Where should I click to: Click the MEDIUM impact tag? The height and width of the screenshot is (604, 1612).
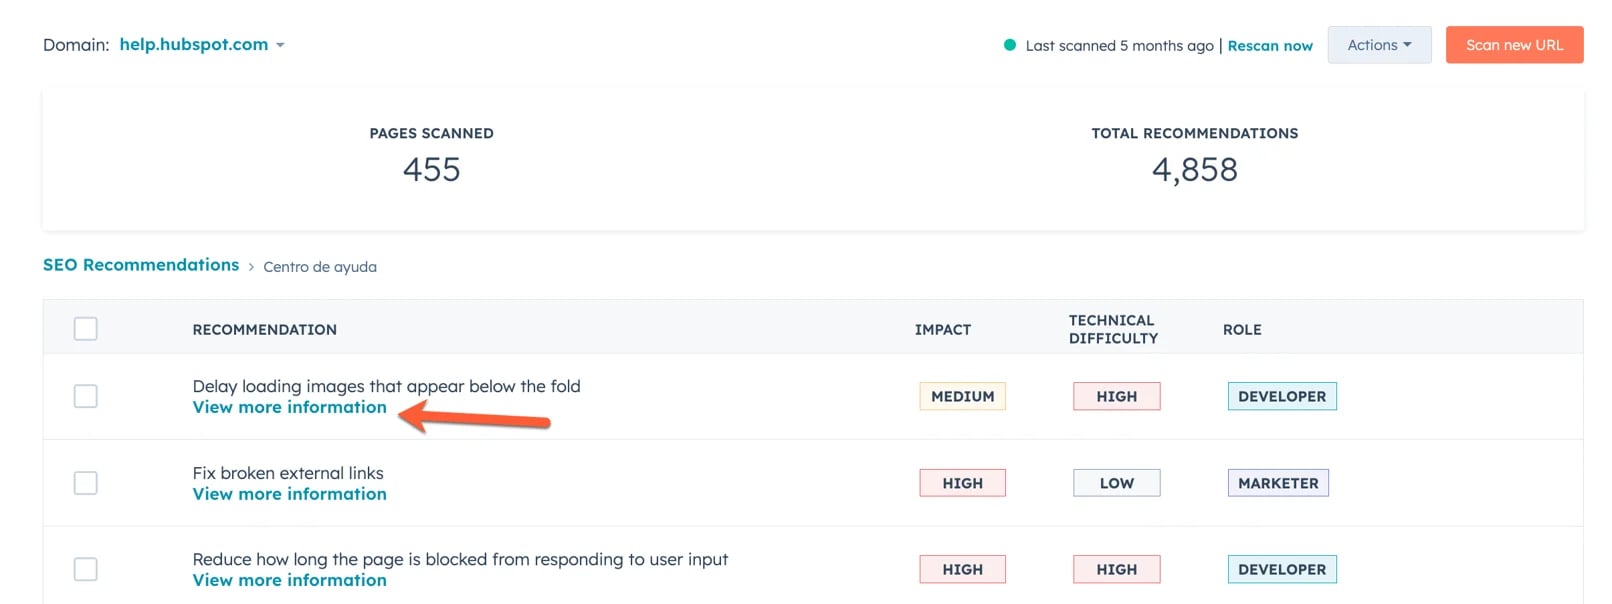click(962, 397)
